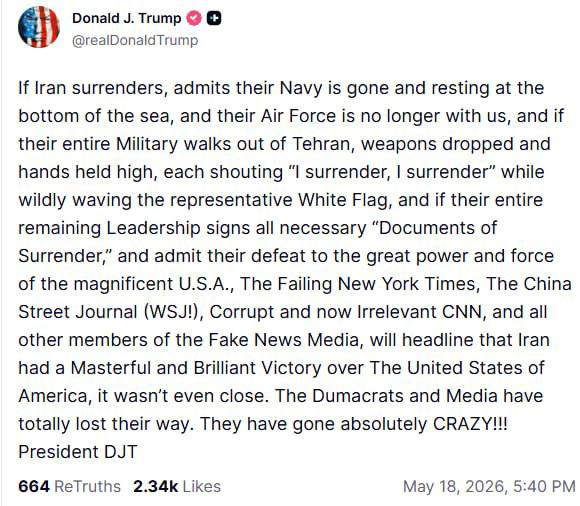Screen dimensions: 580x506
Task: Click the black plus badge icon
Action: click(x=214, y=18)
